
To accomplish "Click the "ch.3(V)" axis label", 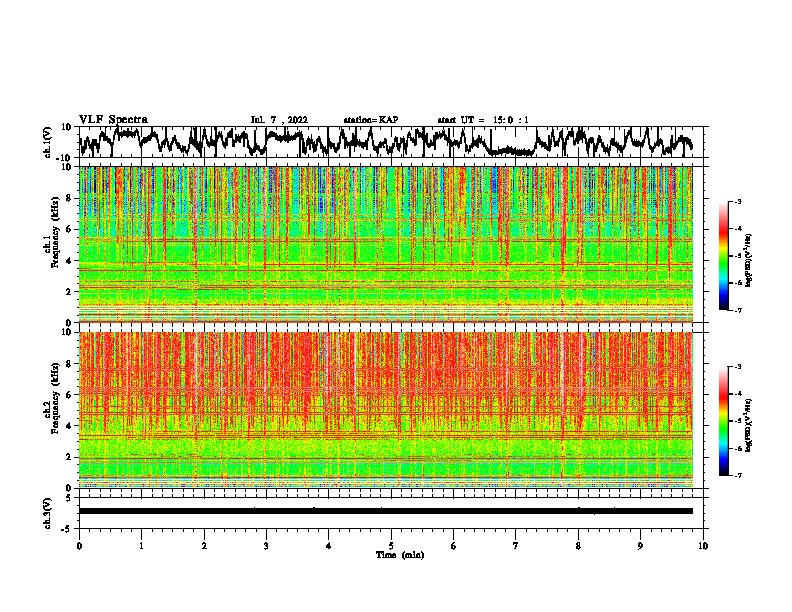I will point(48,513).
